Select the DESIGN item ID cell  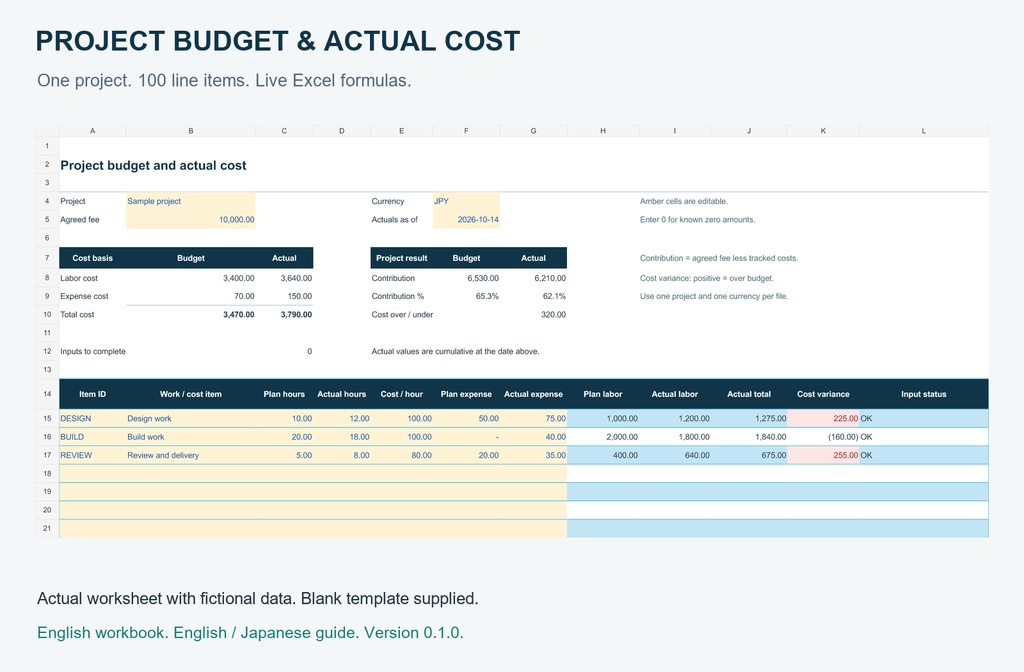[93, 419]
